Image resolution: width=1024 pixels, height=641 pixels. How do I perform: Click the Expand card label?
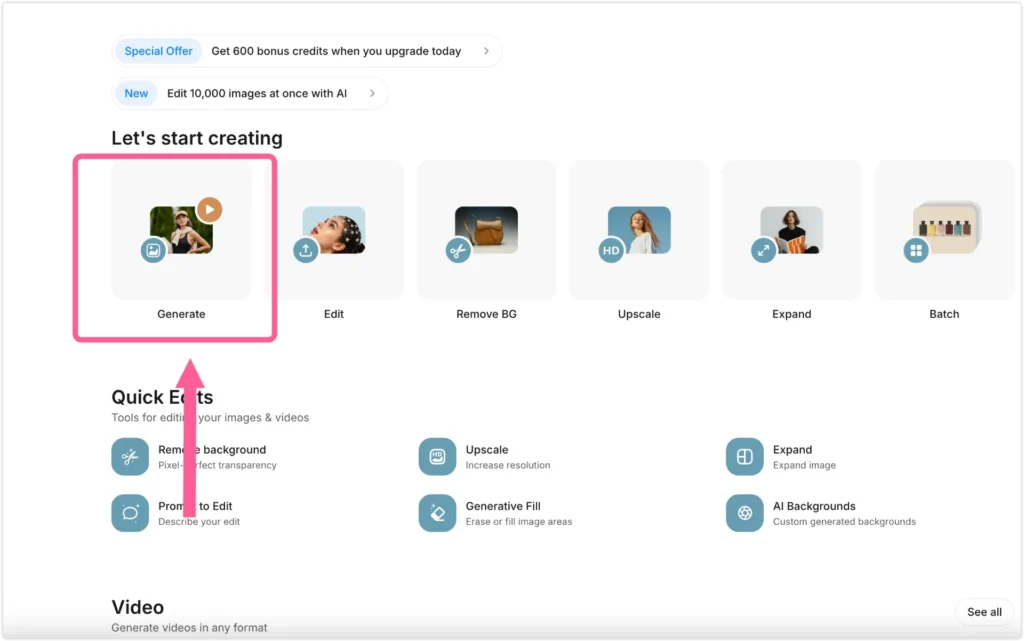(x=792, y=314)
